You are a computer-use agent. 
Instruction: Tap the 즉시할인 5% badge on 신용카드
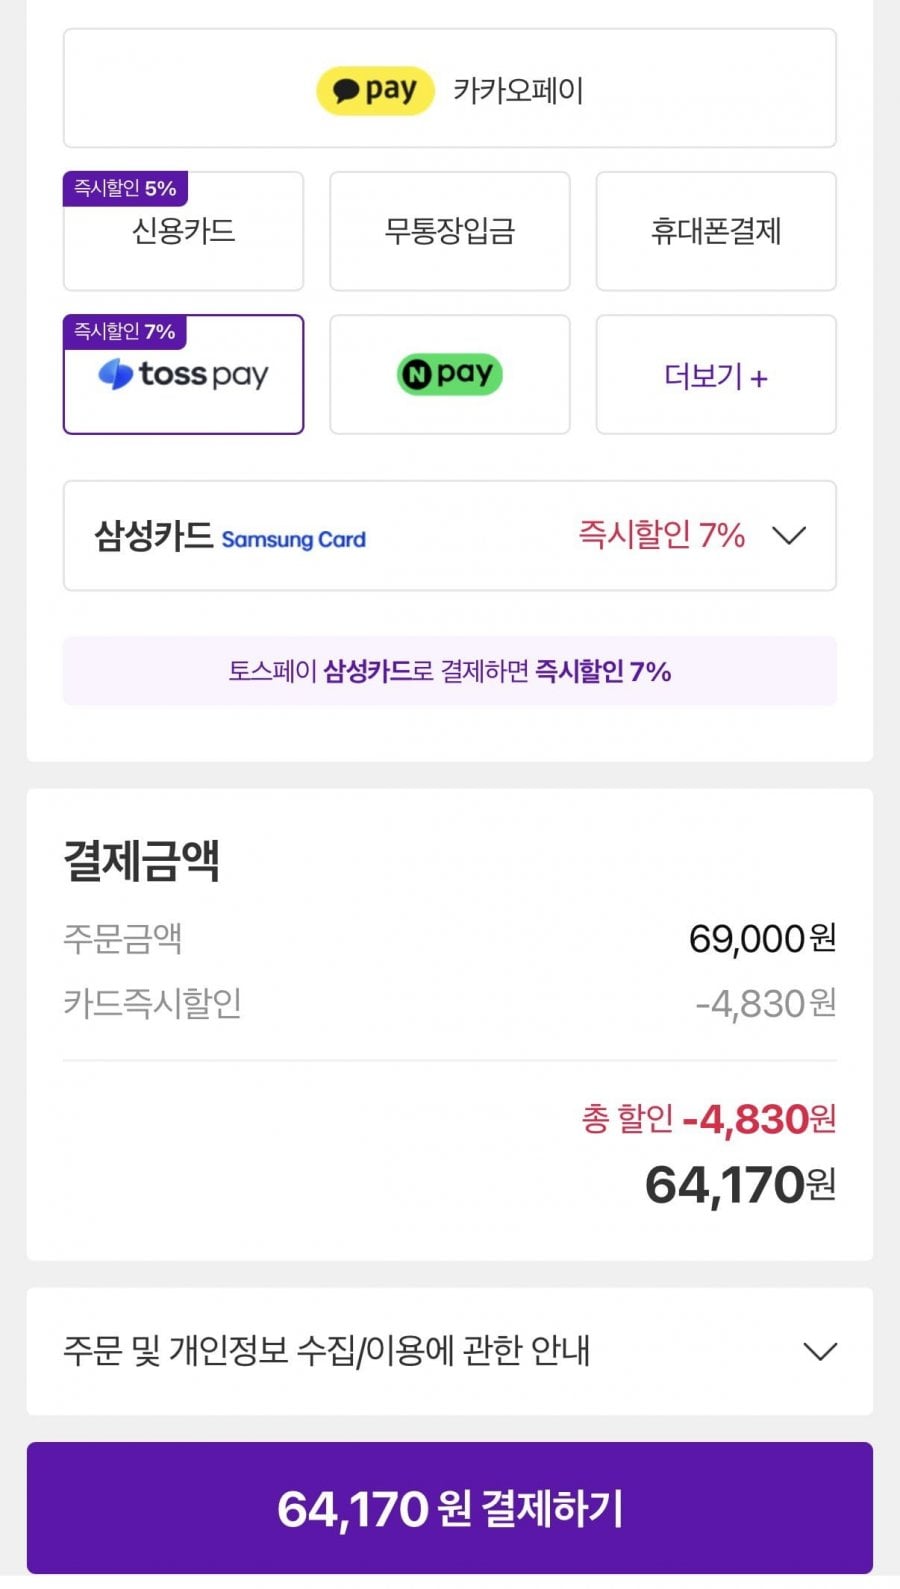(125, 188)
